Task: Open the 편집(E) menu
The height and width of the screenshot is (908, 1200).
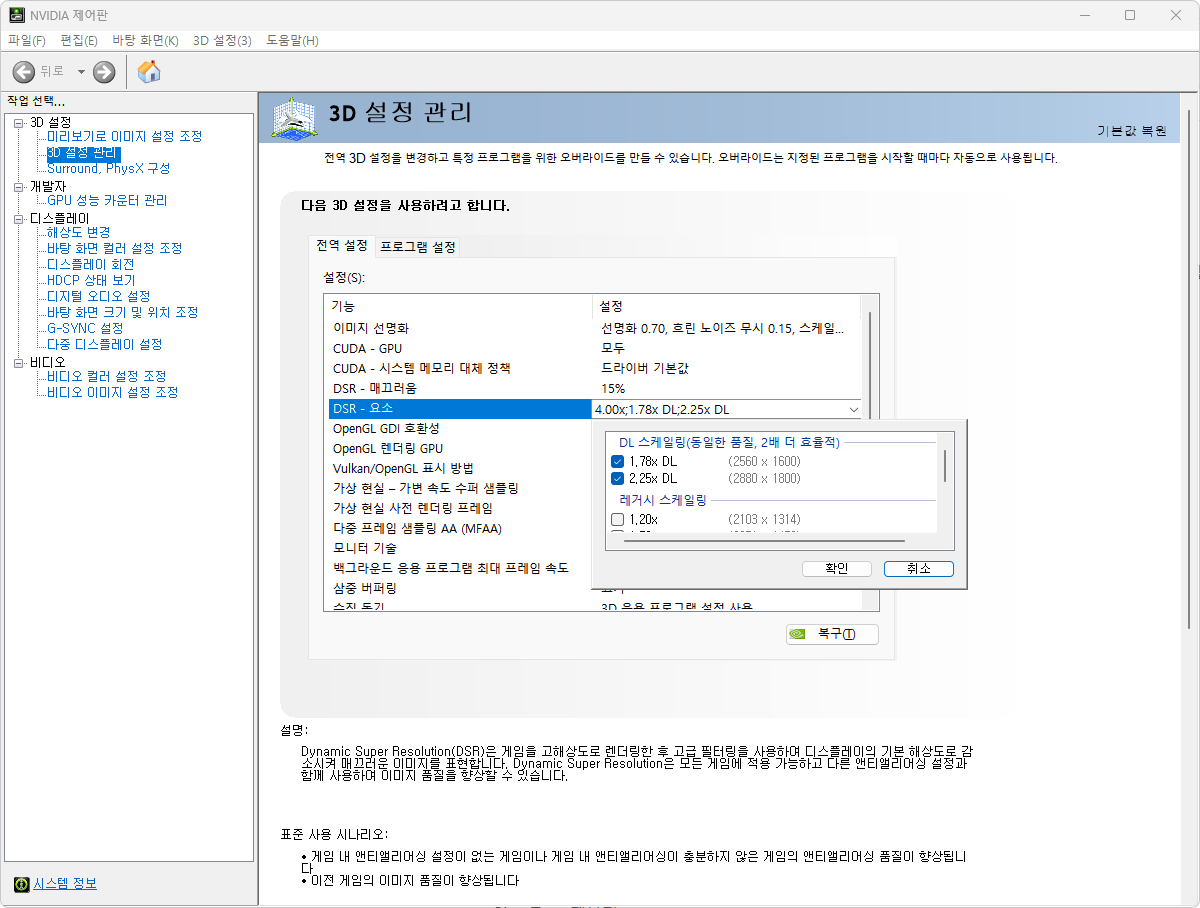Action: [79, 40]
